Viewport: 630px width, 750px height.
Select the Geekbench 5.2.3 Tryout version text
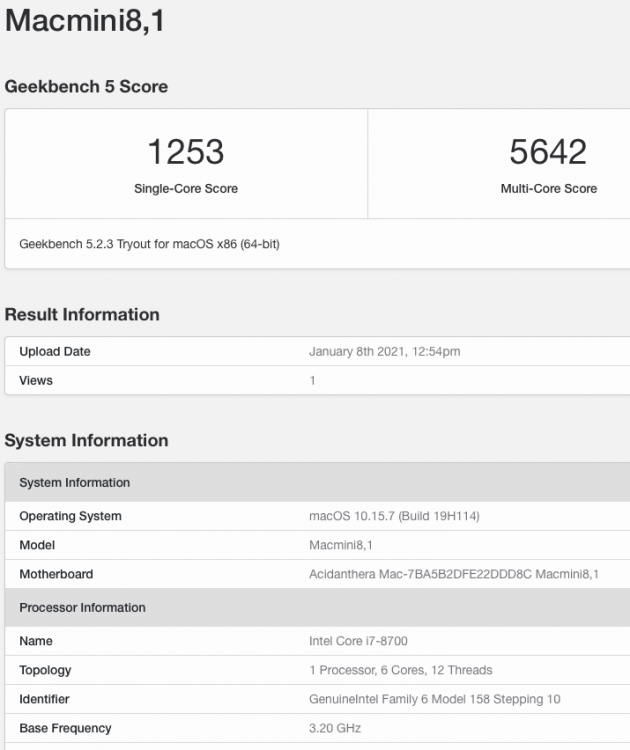pos(149,244)
